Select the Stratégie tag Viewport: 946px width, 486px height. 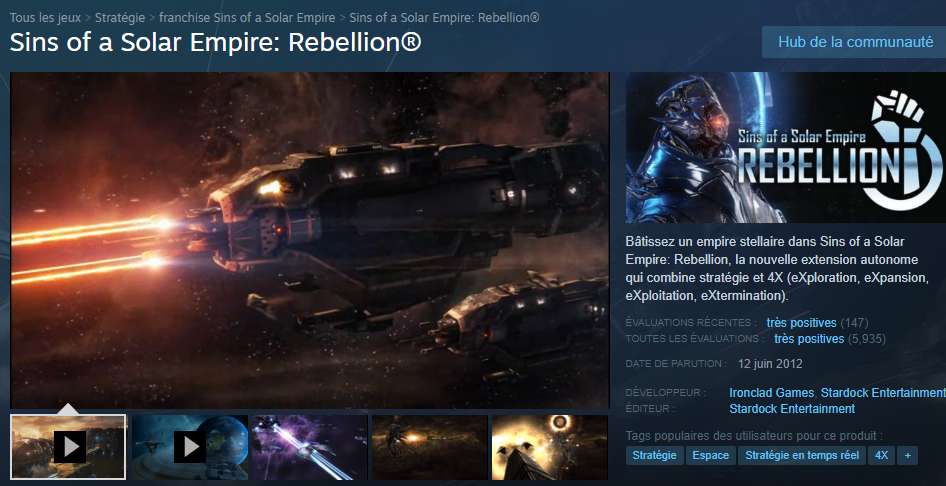(x=655, y=456)
